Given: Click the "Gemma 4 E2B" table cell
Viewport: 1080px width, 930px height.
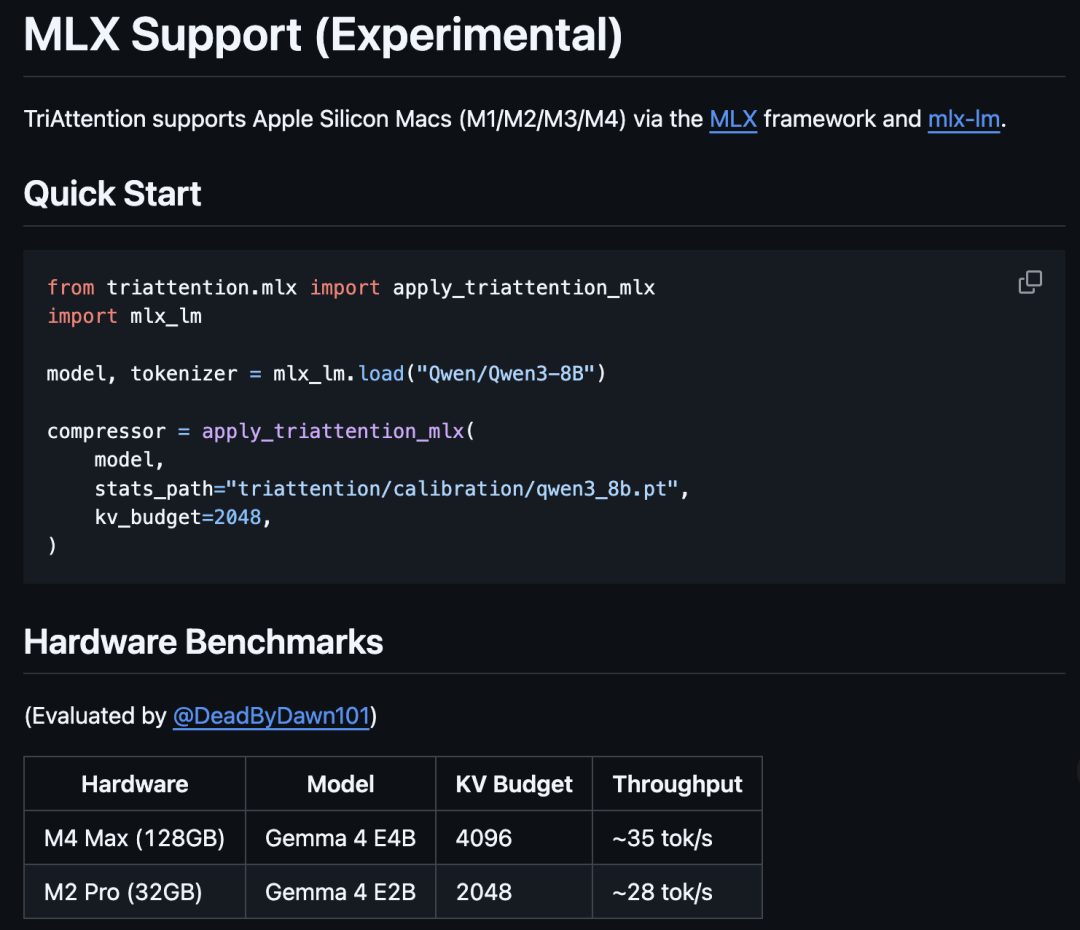Looking at the screenshot, I should [x=340, y=892].
